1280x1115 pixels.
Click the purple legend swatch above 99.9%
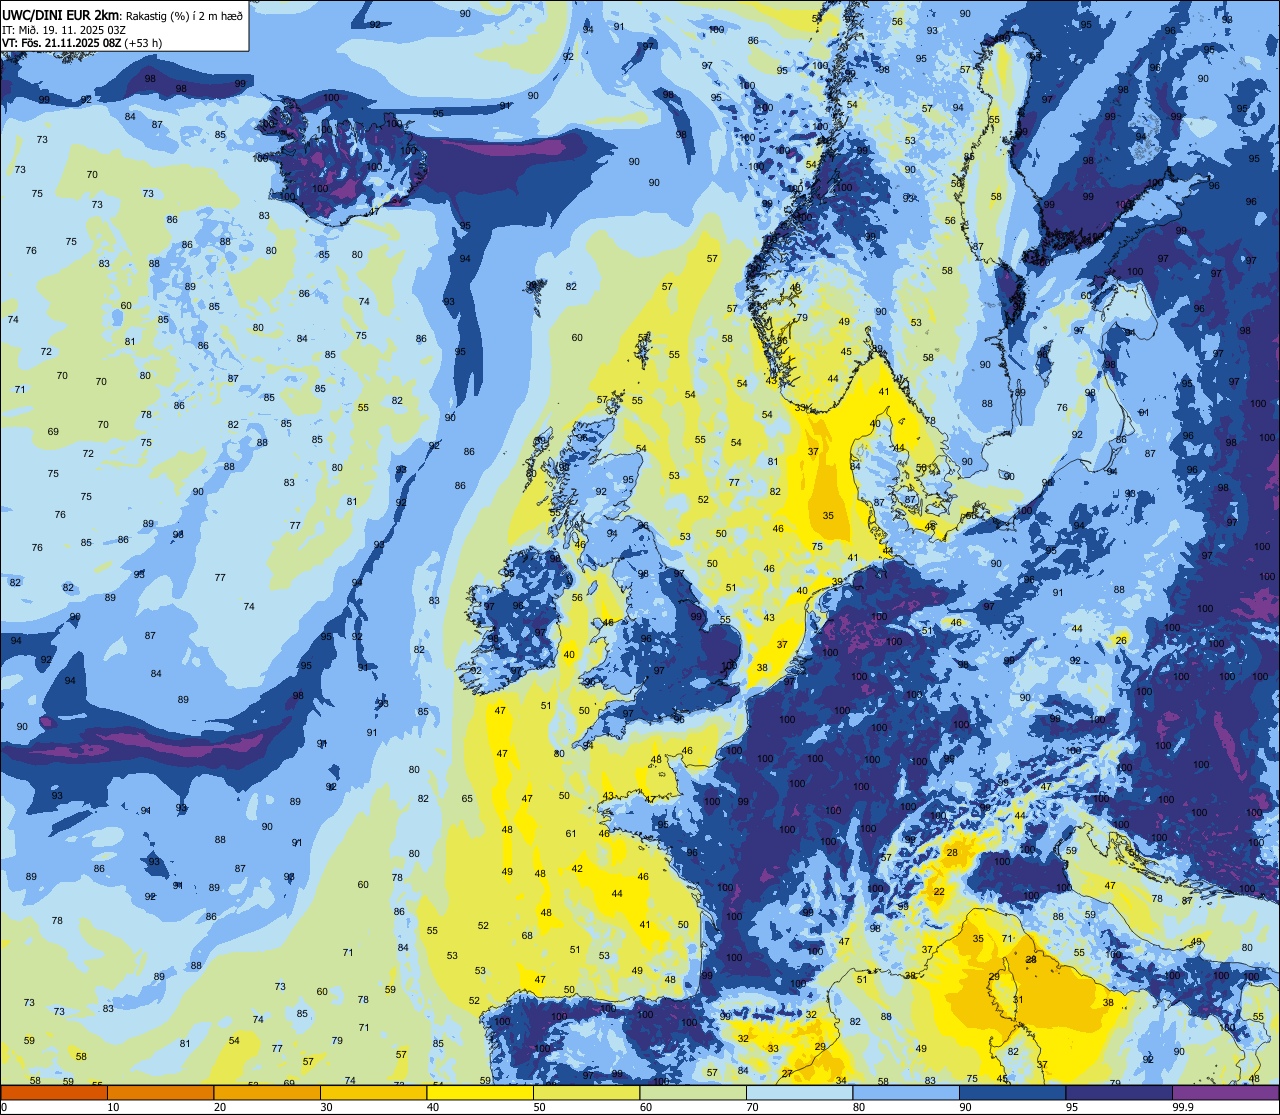click(x=1226, y=1092)
